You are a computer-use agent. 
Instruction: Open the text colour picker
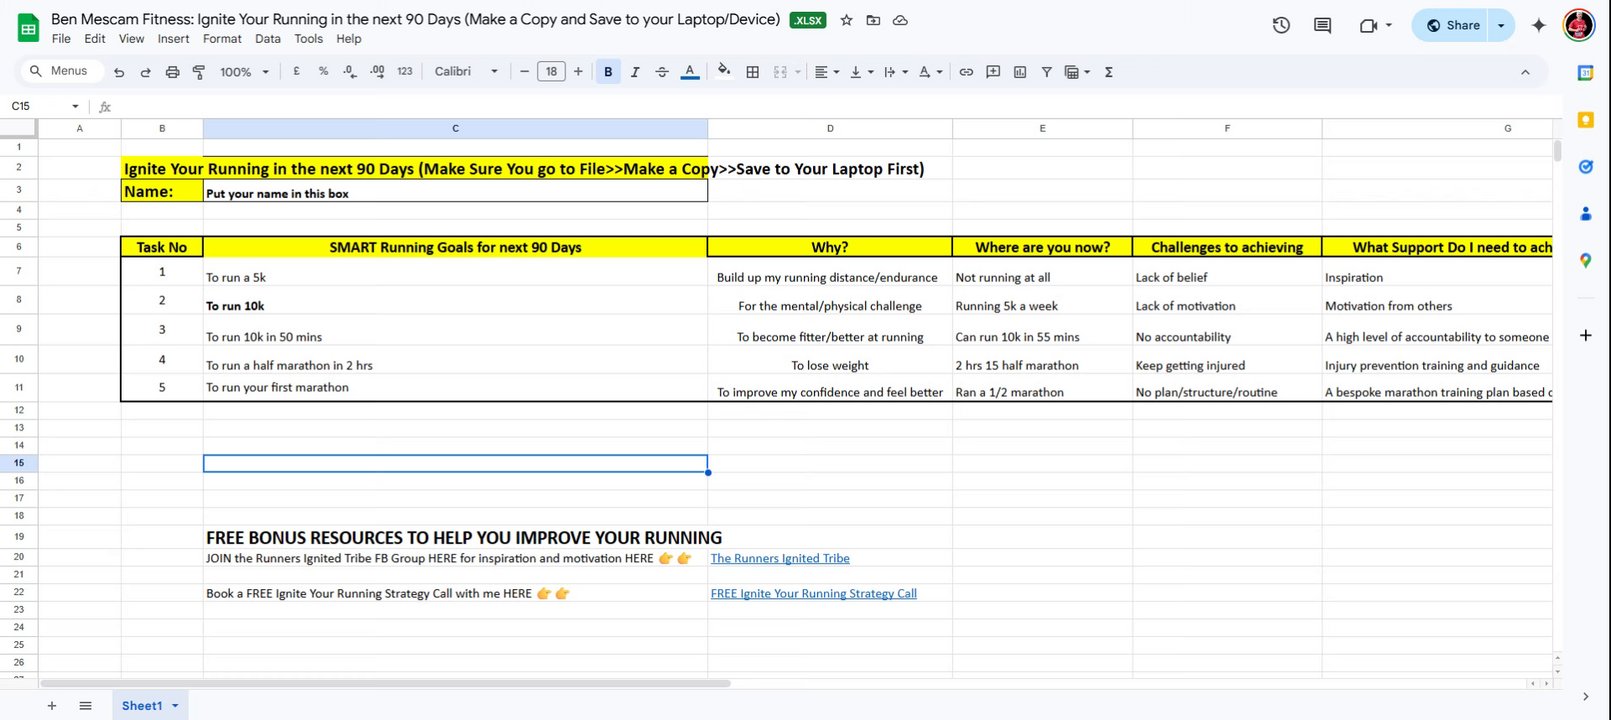coord(689,72)
